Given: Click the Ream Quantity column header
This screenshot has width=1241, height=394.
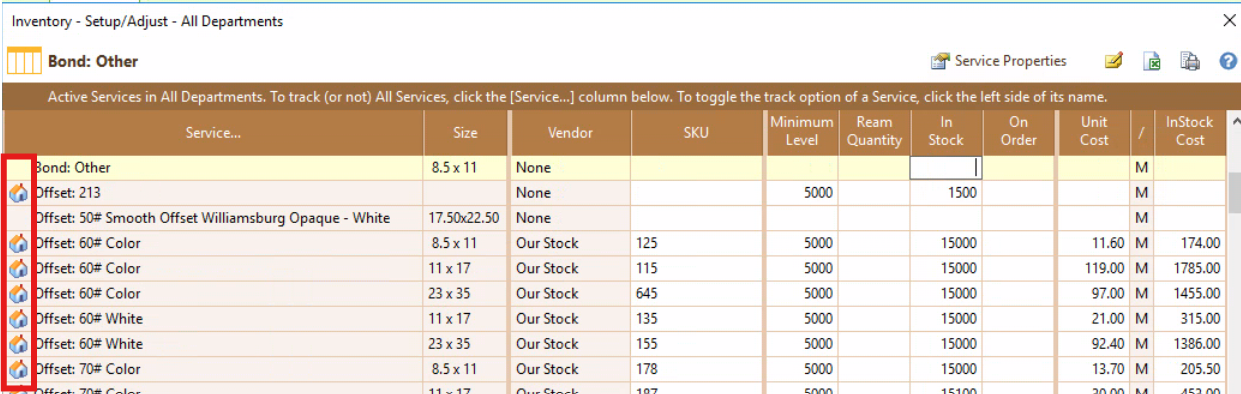Looking at the screenshot, I should click(x=874, y=132).
